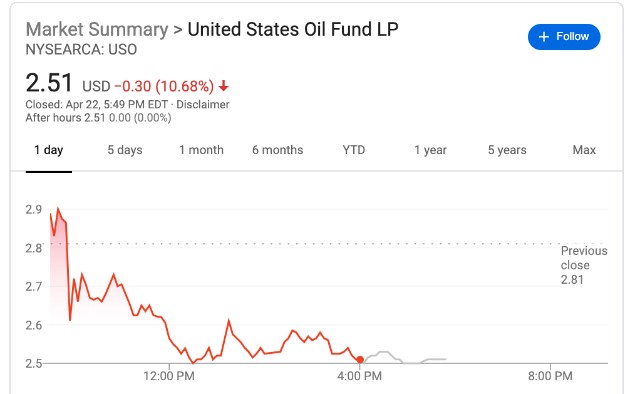Switch to the 1 month range
The width and height of the screenshot is (640, 394).
coord(201,150)
